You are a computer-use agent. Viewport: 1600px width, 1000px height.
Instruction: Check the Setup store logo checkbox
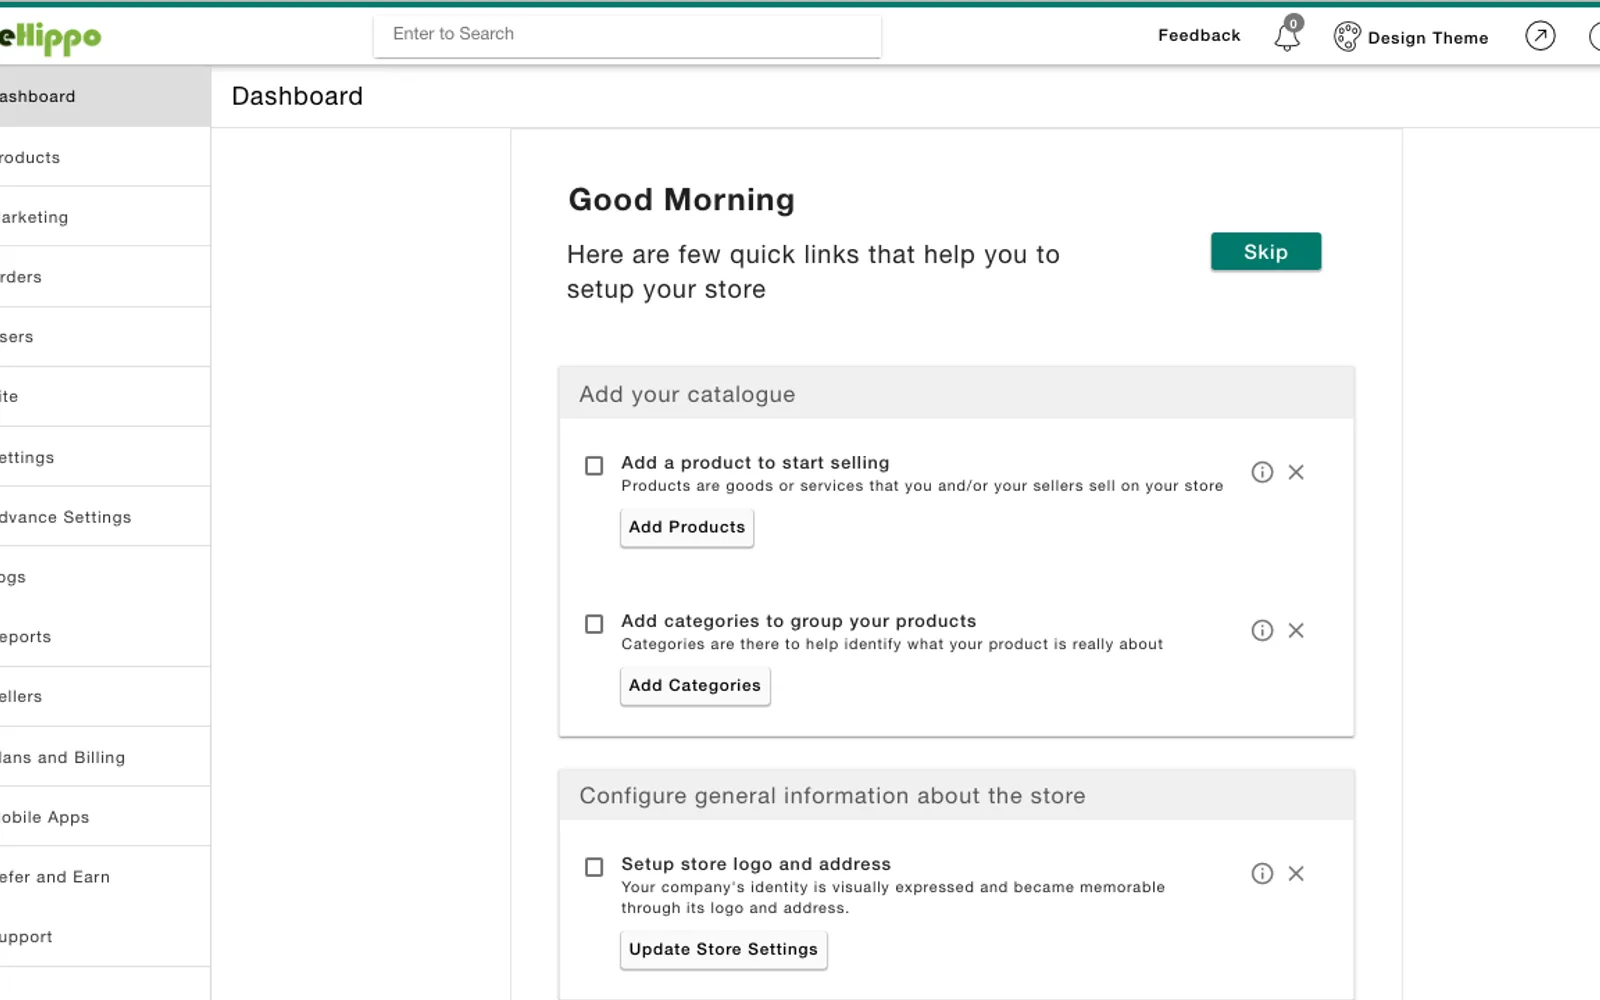tap(594, 867)
